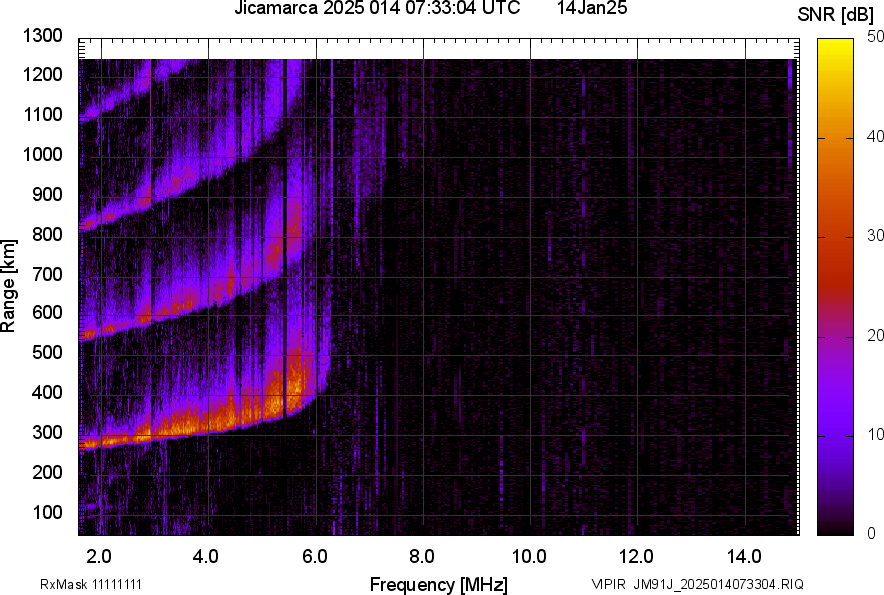
Task: Click the frequency tick label '2.0'
Action: 99,557
